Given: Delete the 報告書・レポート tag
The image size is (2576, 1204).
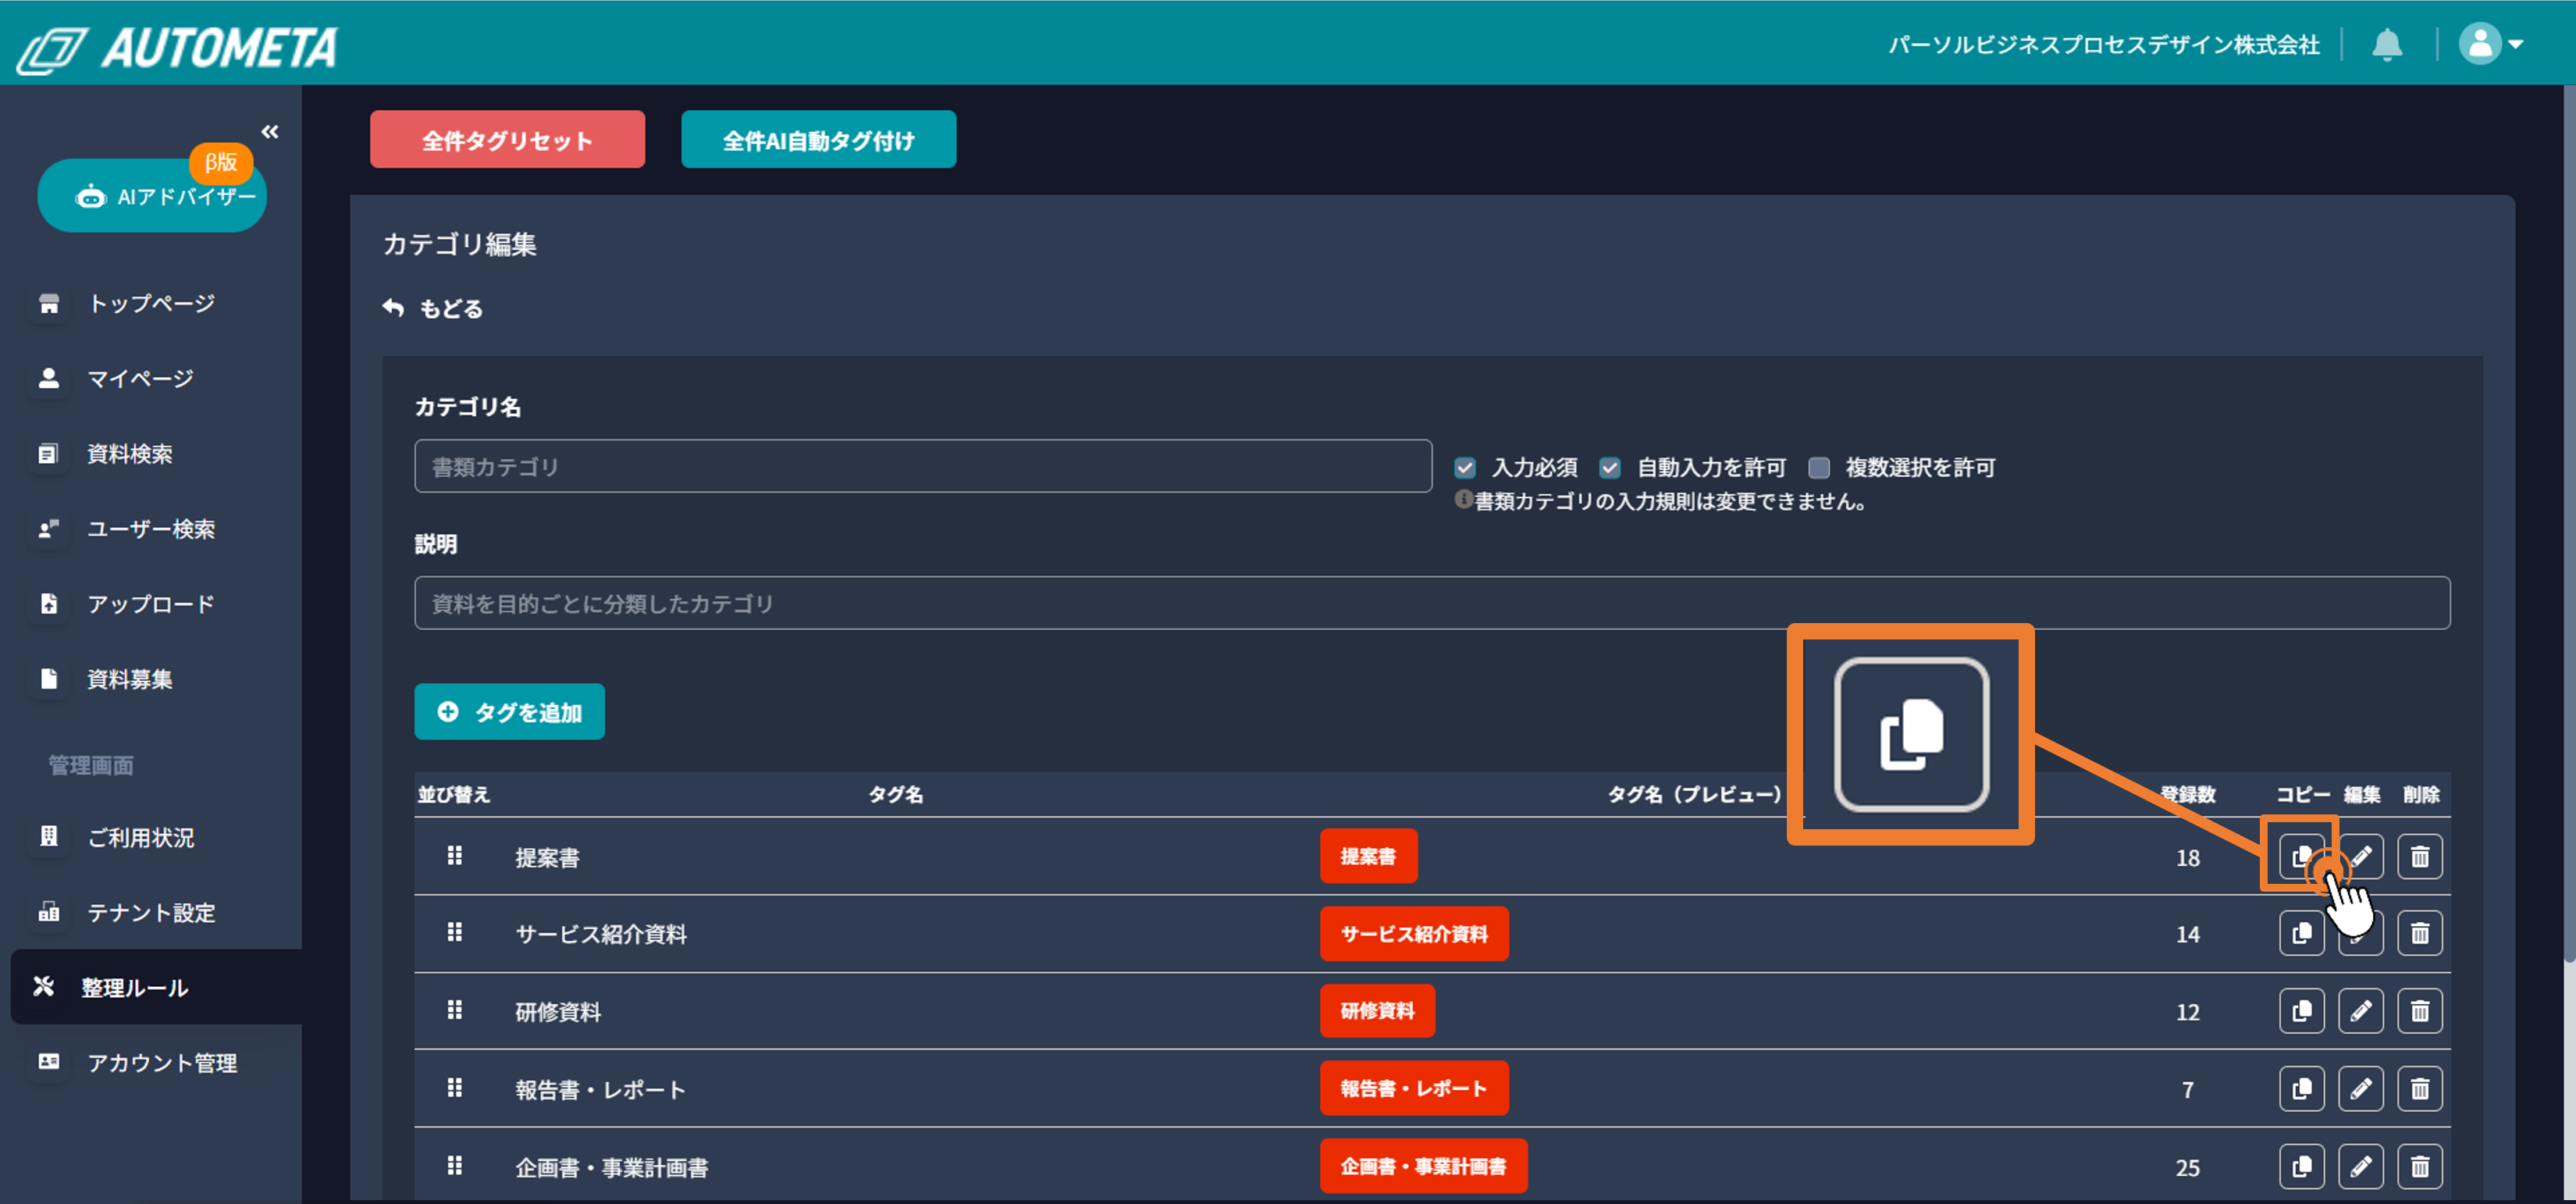Looking at the screenshot, I should 2420,1088.
